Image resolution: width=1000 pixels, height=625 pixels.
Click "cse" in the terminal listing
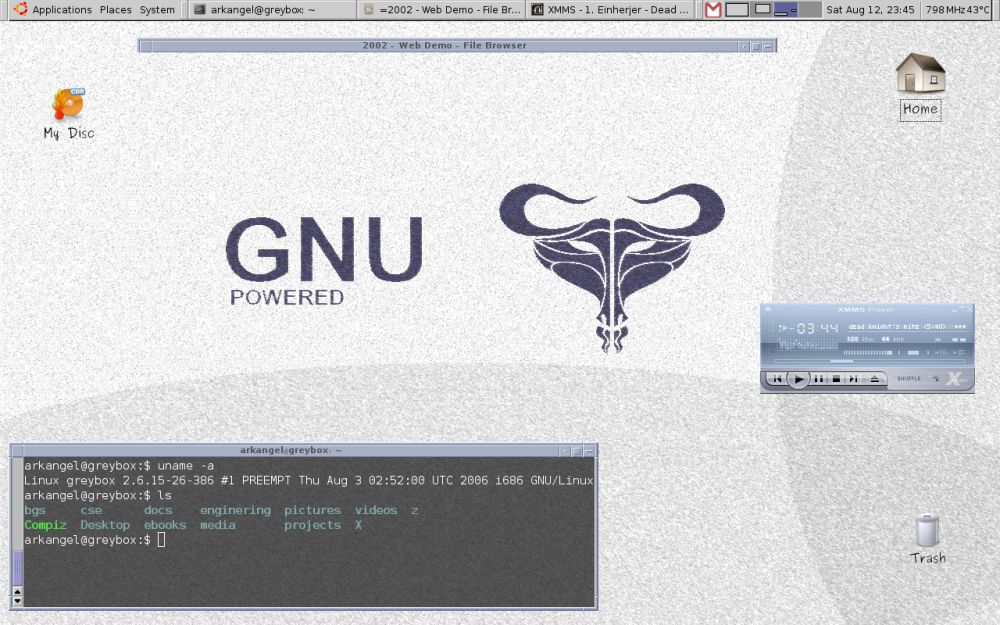pyautogui.click(x=91, y=510)
